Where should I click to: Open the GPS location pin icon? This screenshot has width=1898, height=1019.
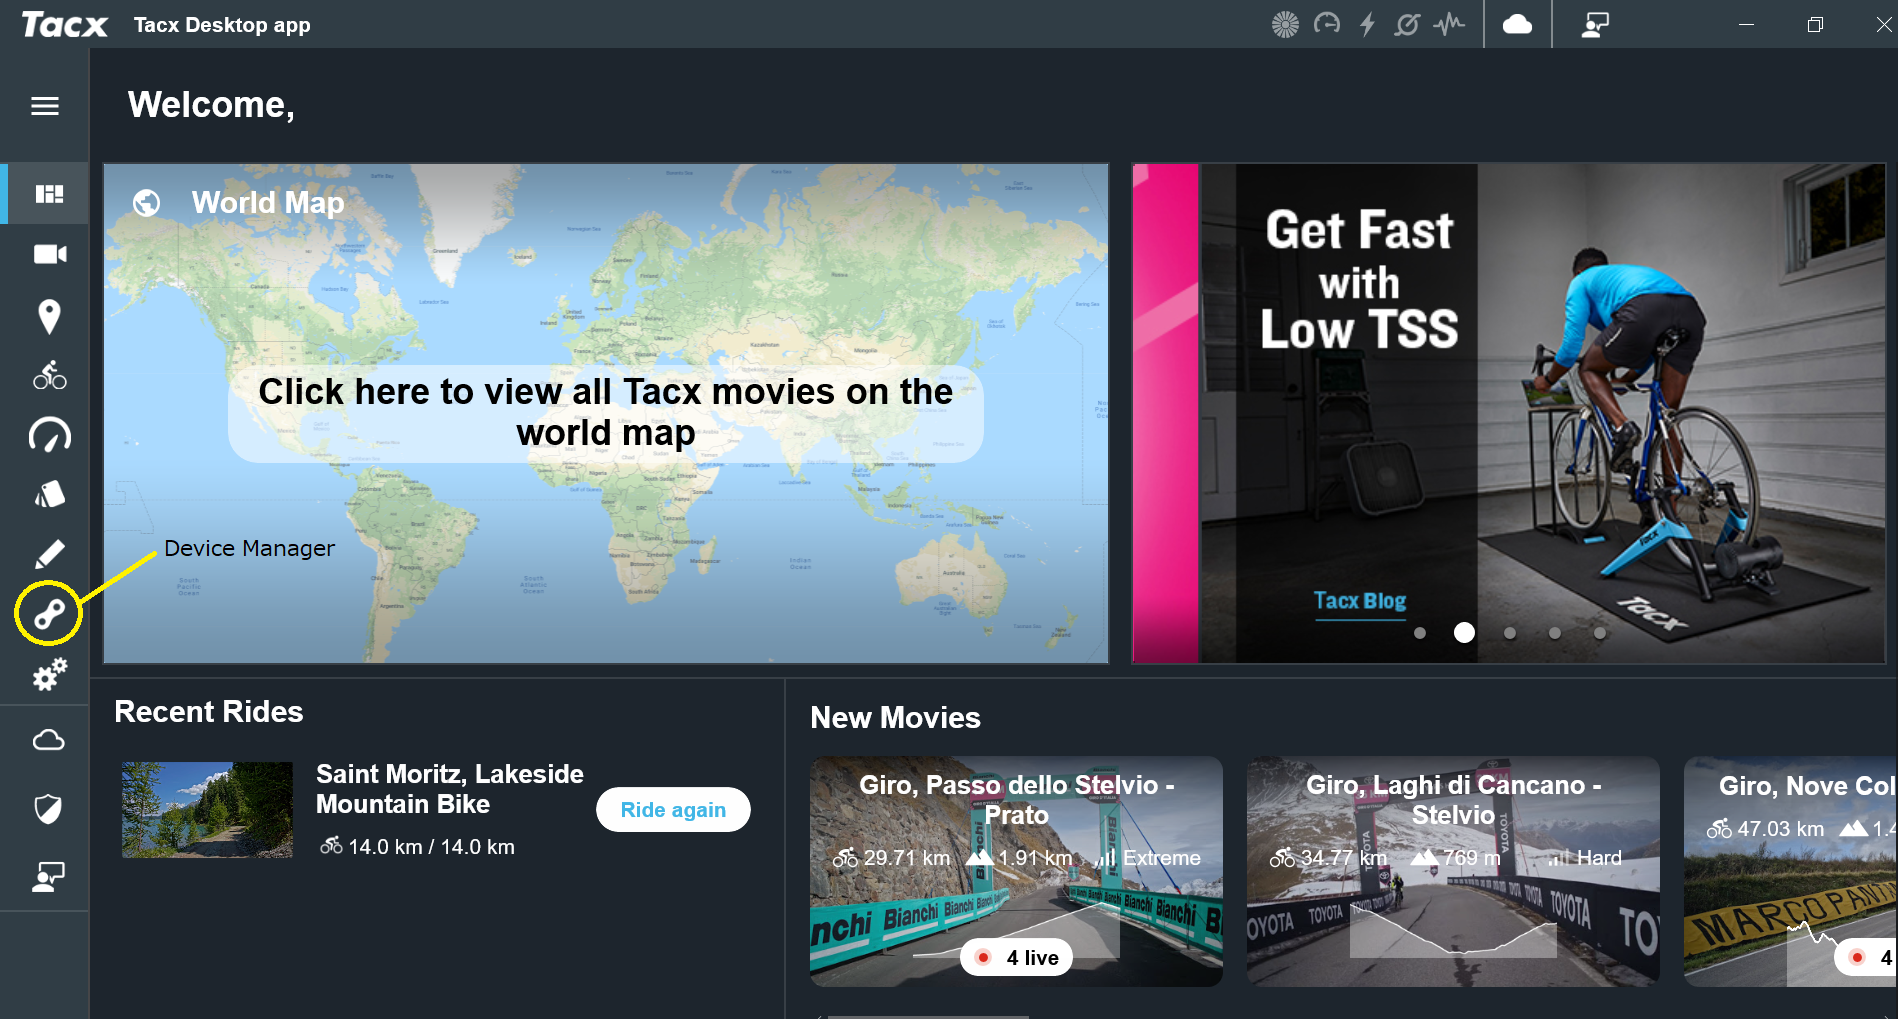[x=49, y=317]
